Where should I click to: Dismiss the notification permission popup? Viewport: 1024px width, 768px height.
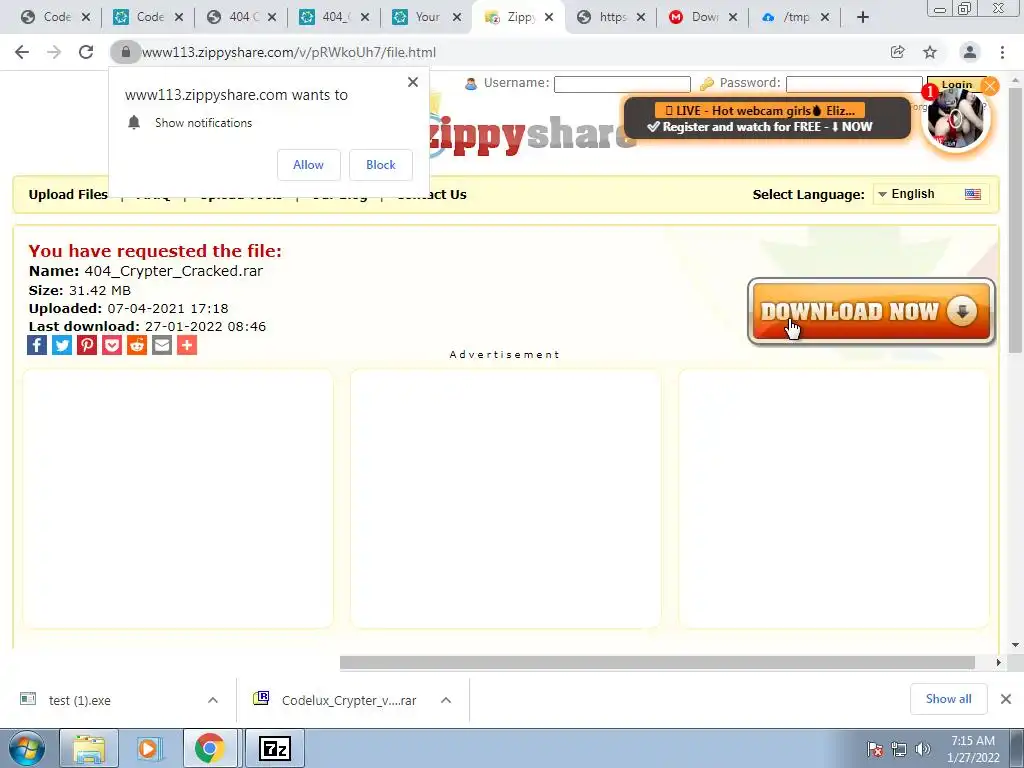(x=413, y=82)
